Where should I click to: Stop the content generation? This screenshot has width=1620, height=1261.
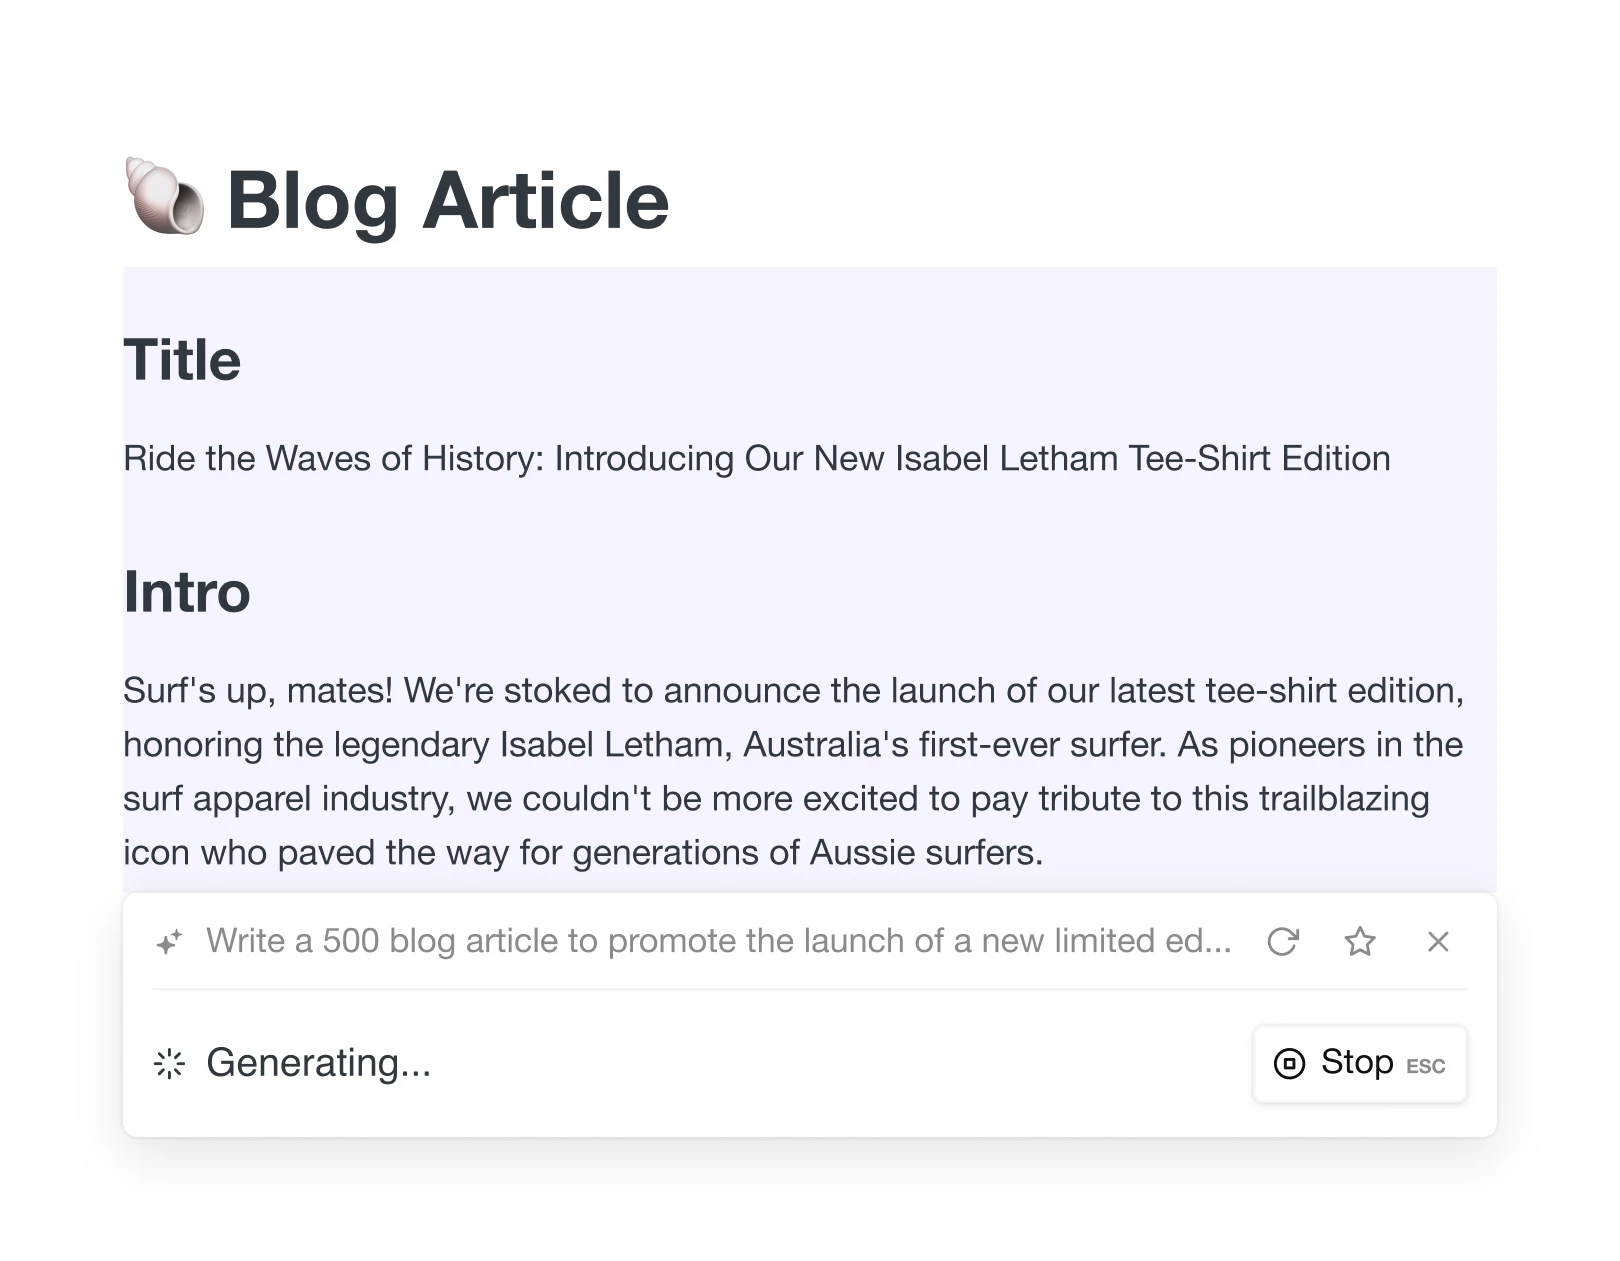coord(1358,1063)
